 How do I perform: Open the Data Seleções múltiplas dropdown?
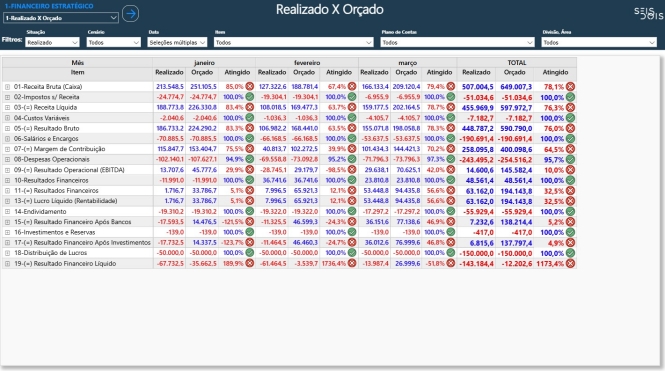177,42
